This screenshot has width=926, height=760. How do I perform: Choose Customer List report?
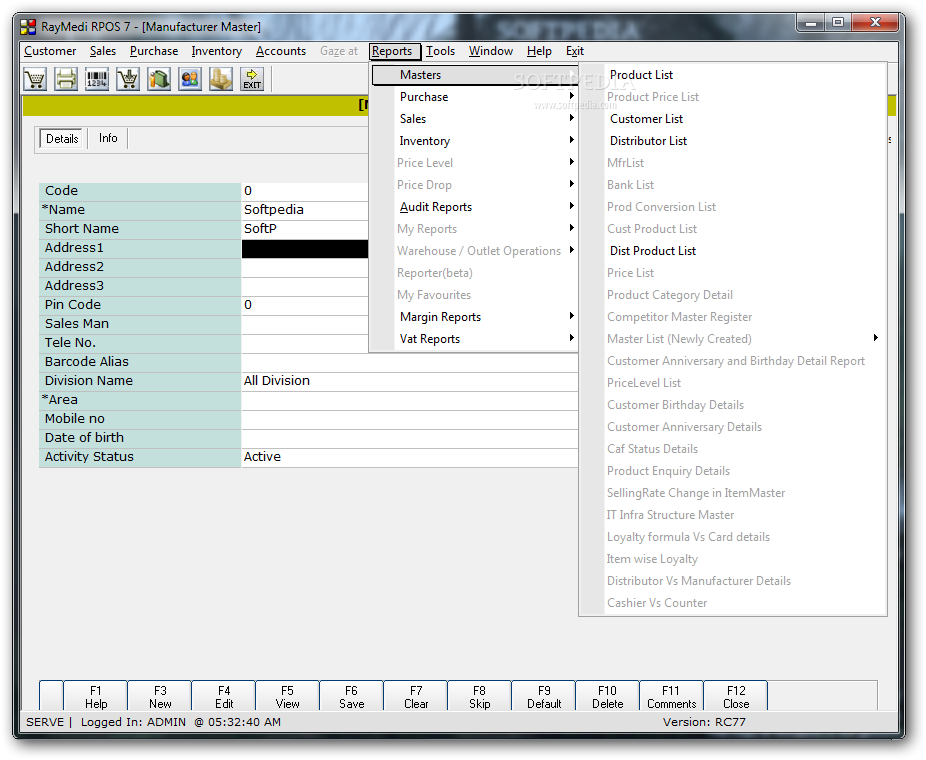(646, 119)
